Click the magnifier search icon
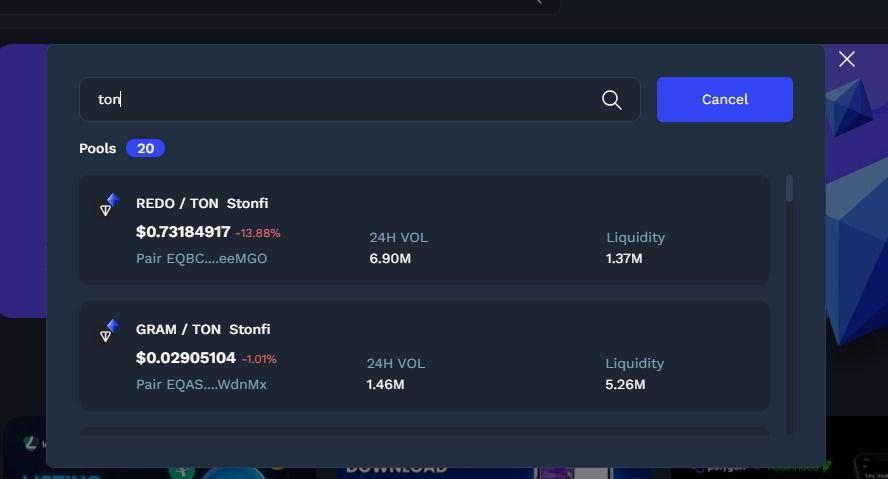 pos(612,100)
